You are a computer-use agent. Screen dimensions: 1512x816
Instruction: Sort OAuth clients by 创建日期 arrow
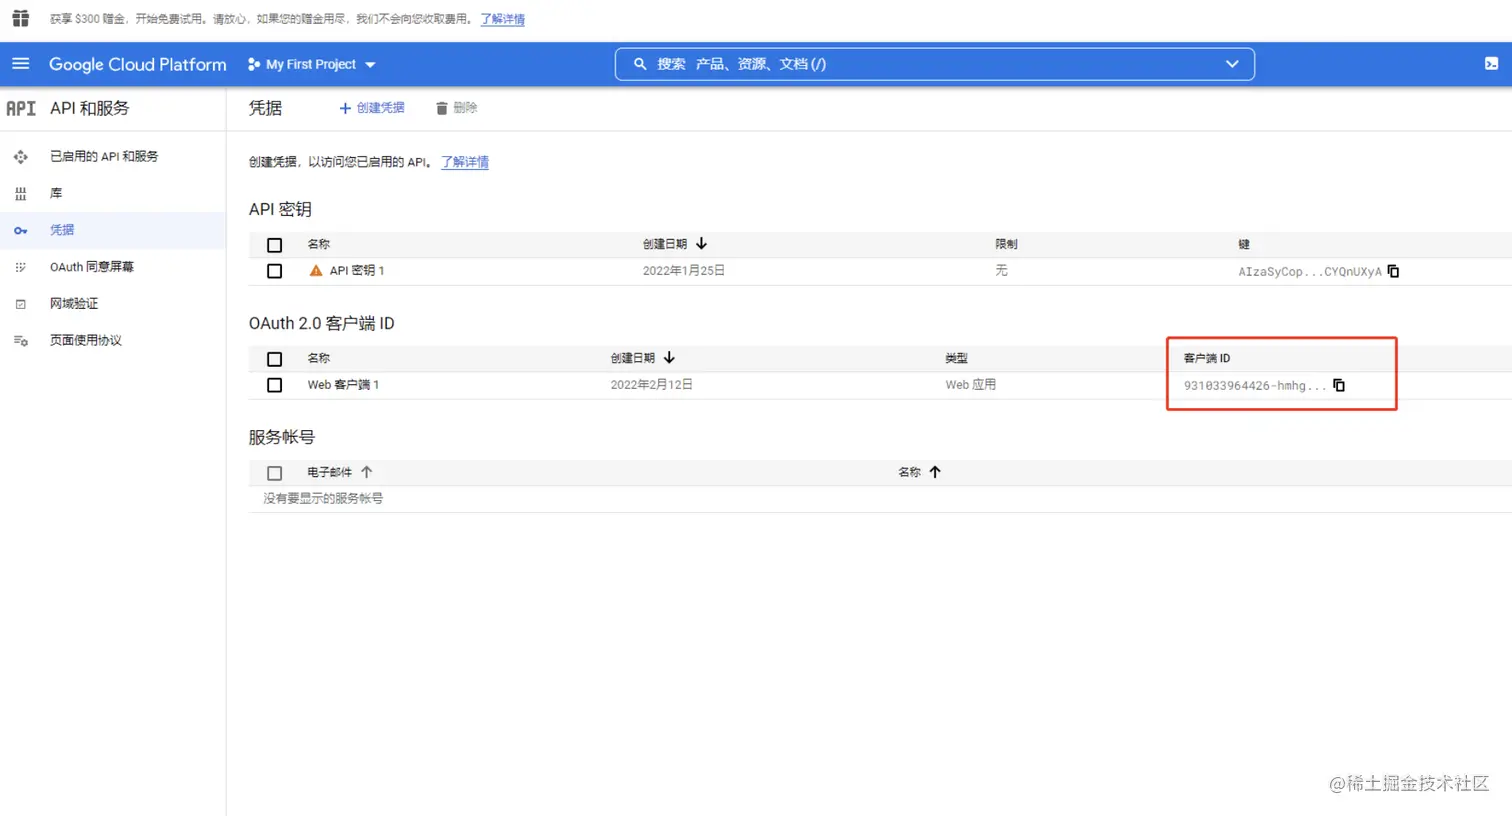tap(669, 358)
